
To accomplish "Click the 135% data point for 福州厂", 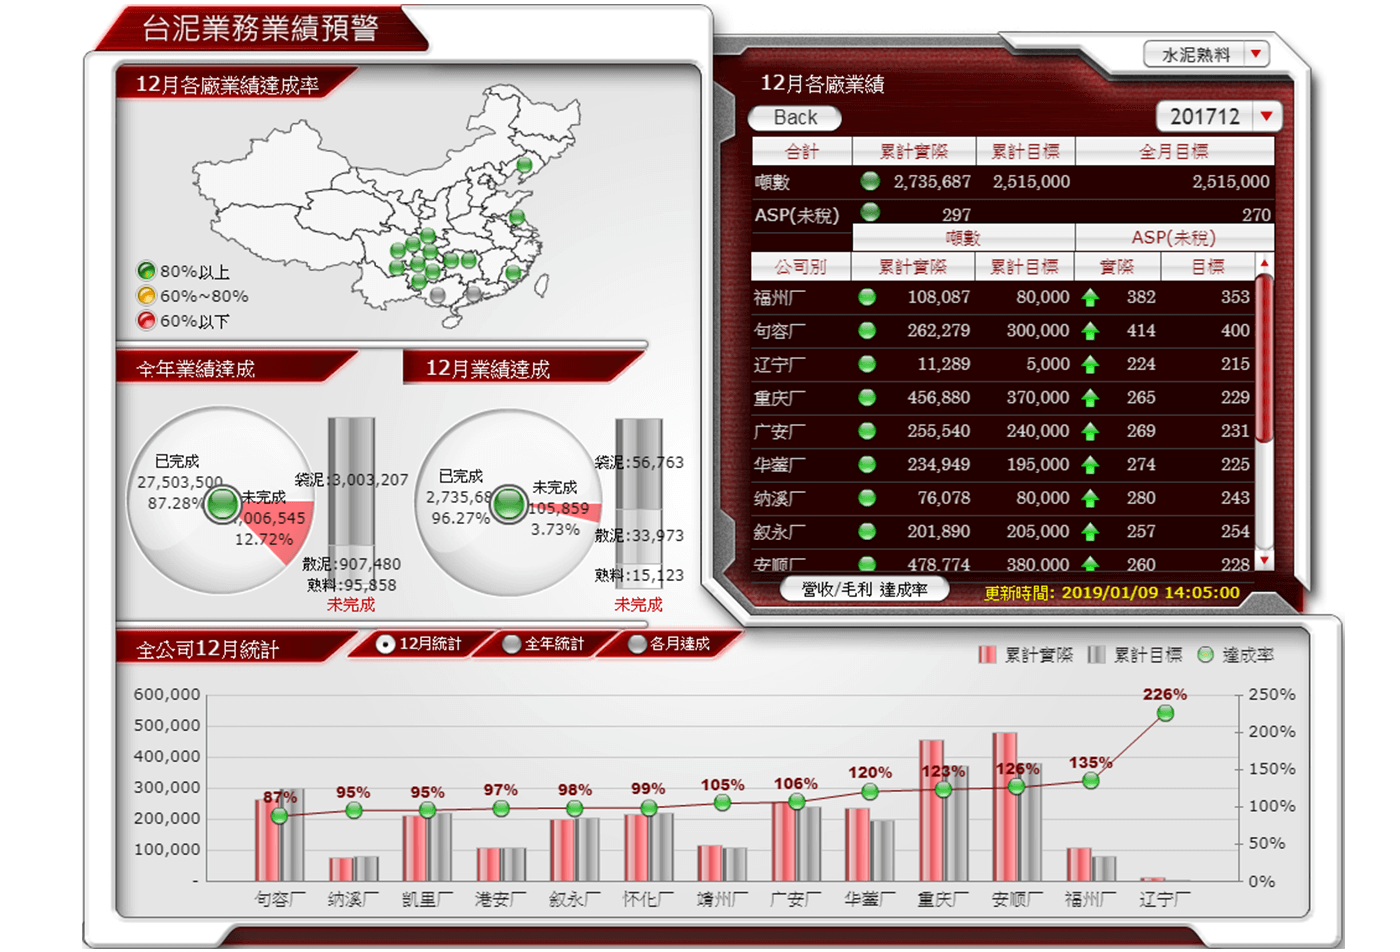I will pos(1091,780).
